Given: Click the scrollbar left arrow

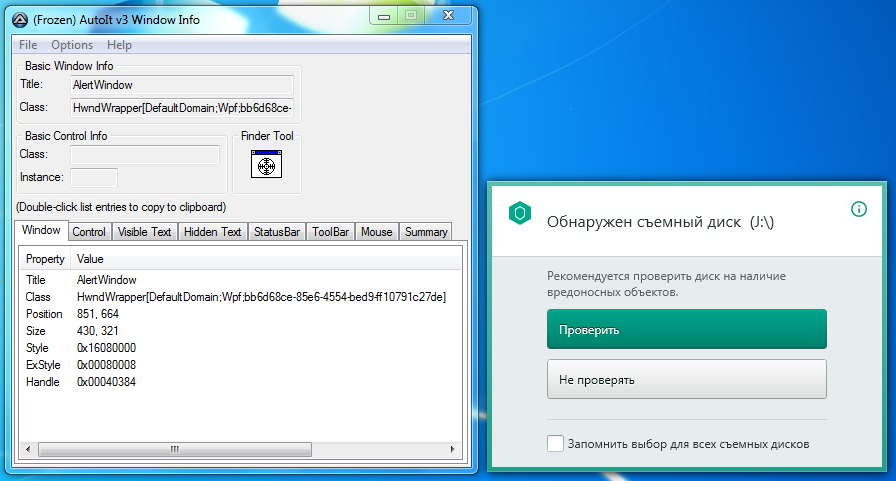Looking at the screenshot, I should tap(28, 449).
